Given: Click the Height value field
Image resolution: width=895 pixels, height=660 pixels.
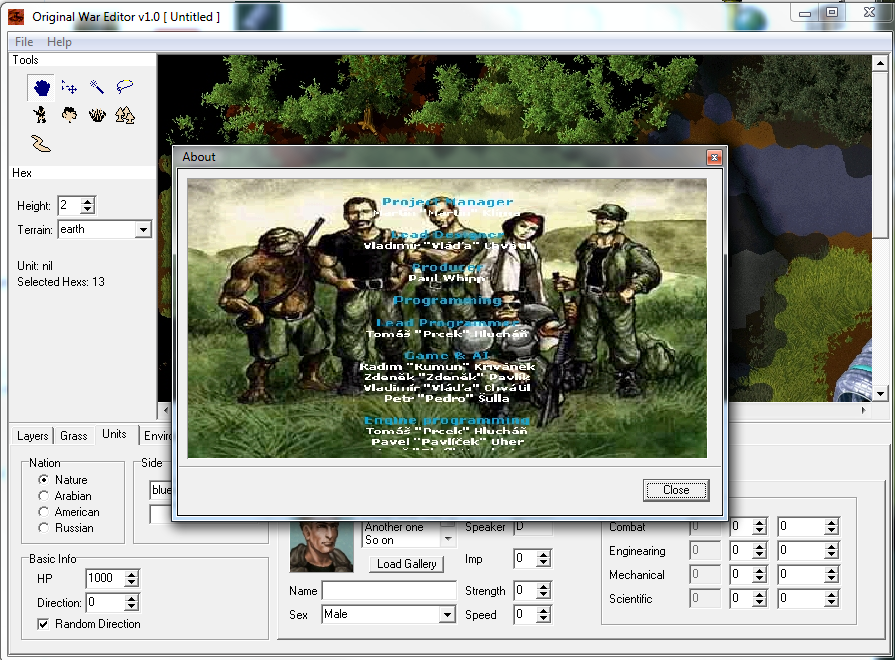Looking at the screenshot, I should click(70, 206).
